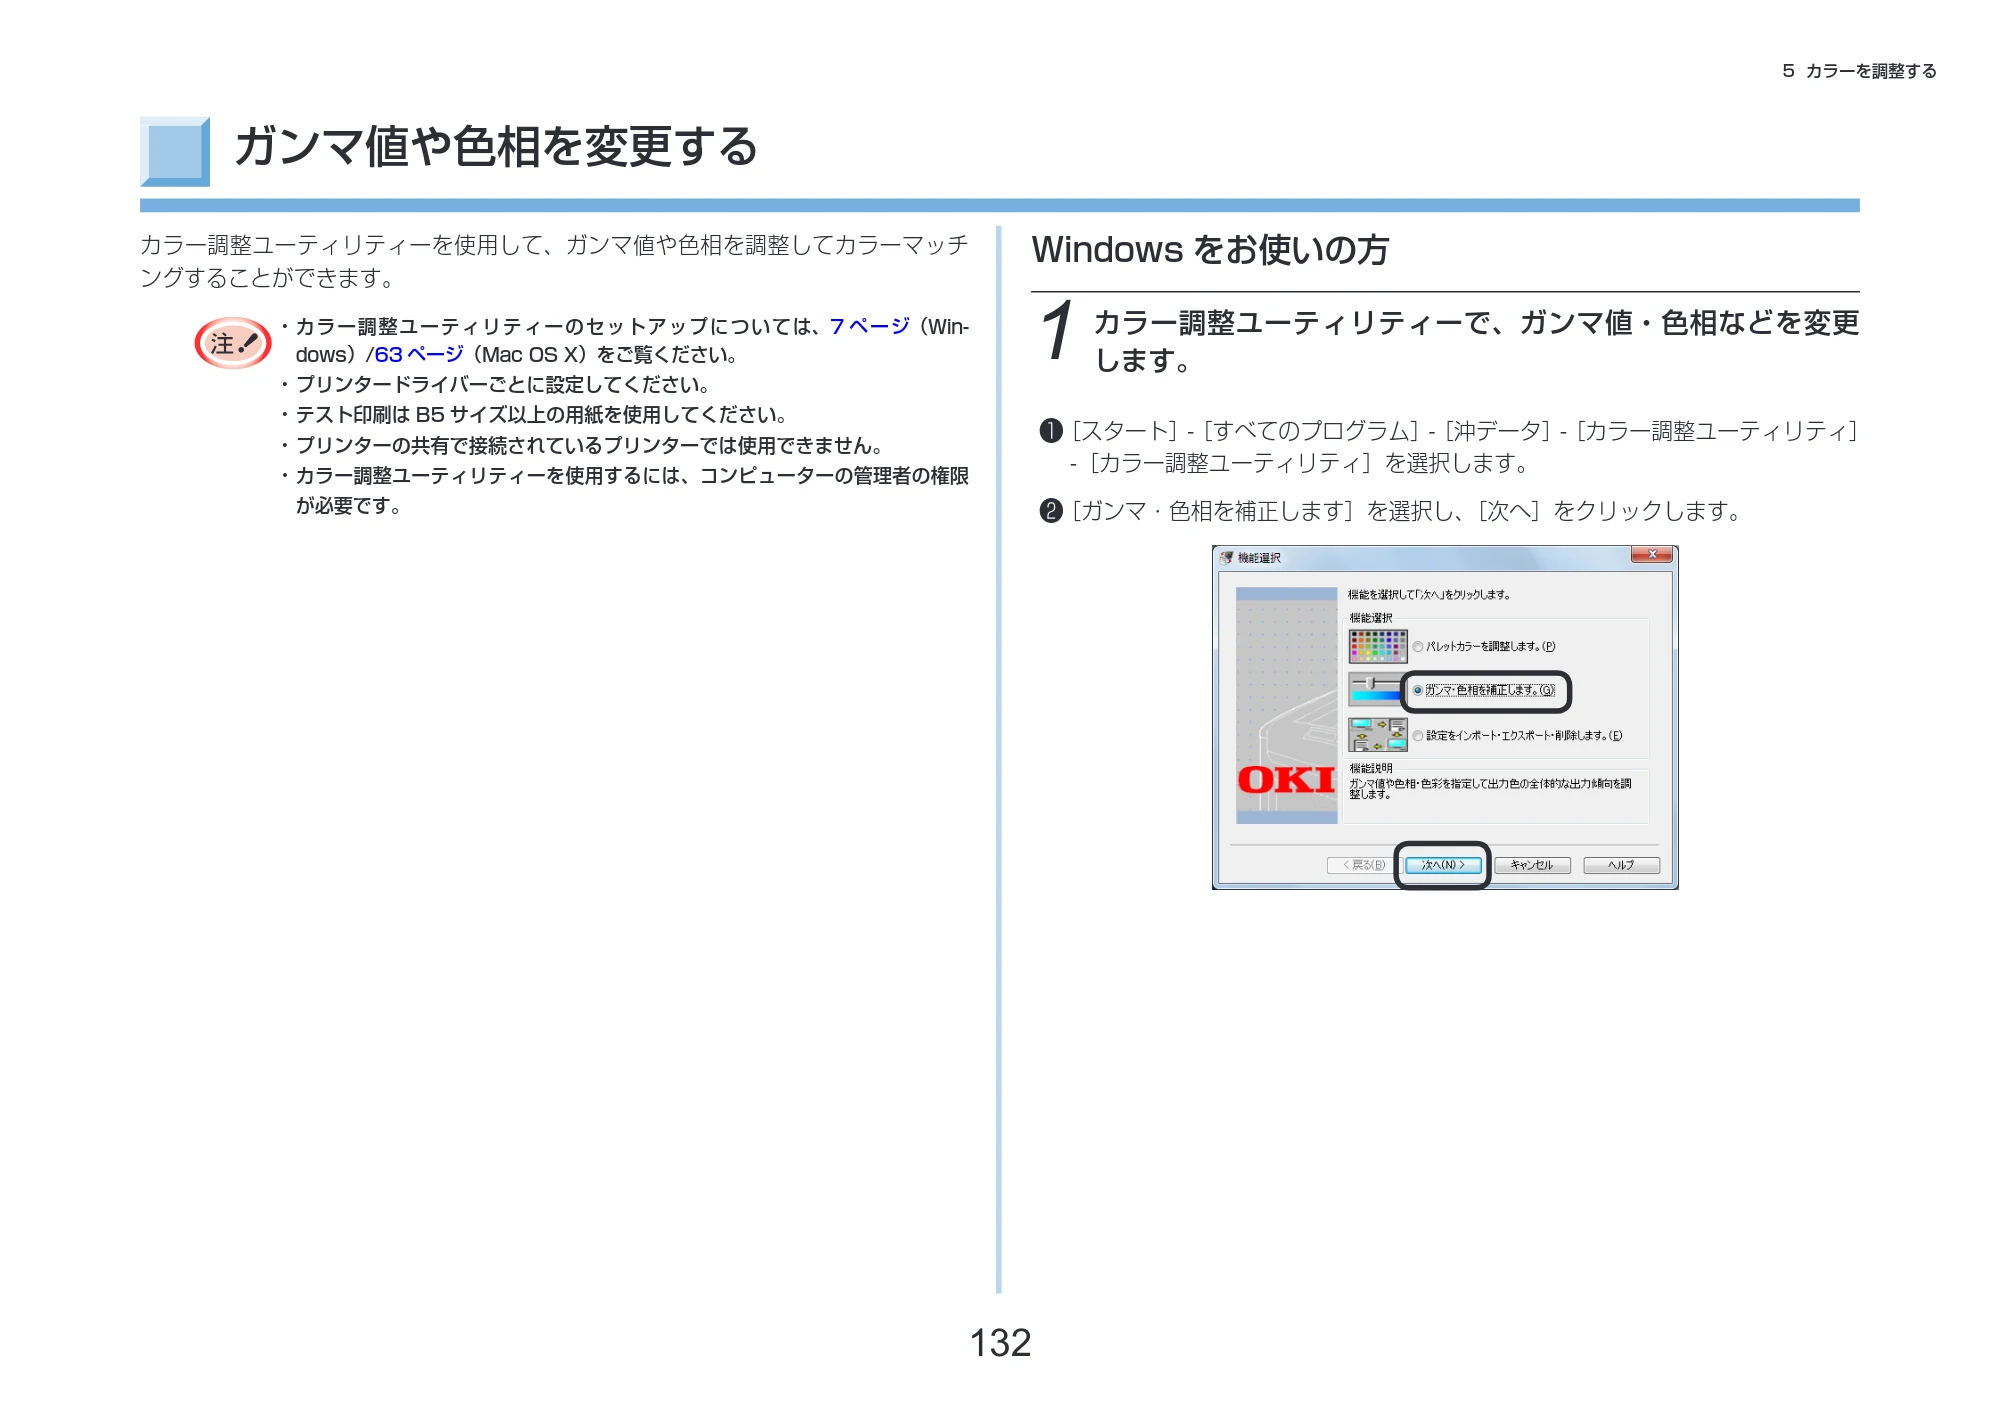Click the import/export settings icon
Viewport: 2001px width, 1417px height.
click(x=1378, y=735)
